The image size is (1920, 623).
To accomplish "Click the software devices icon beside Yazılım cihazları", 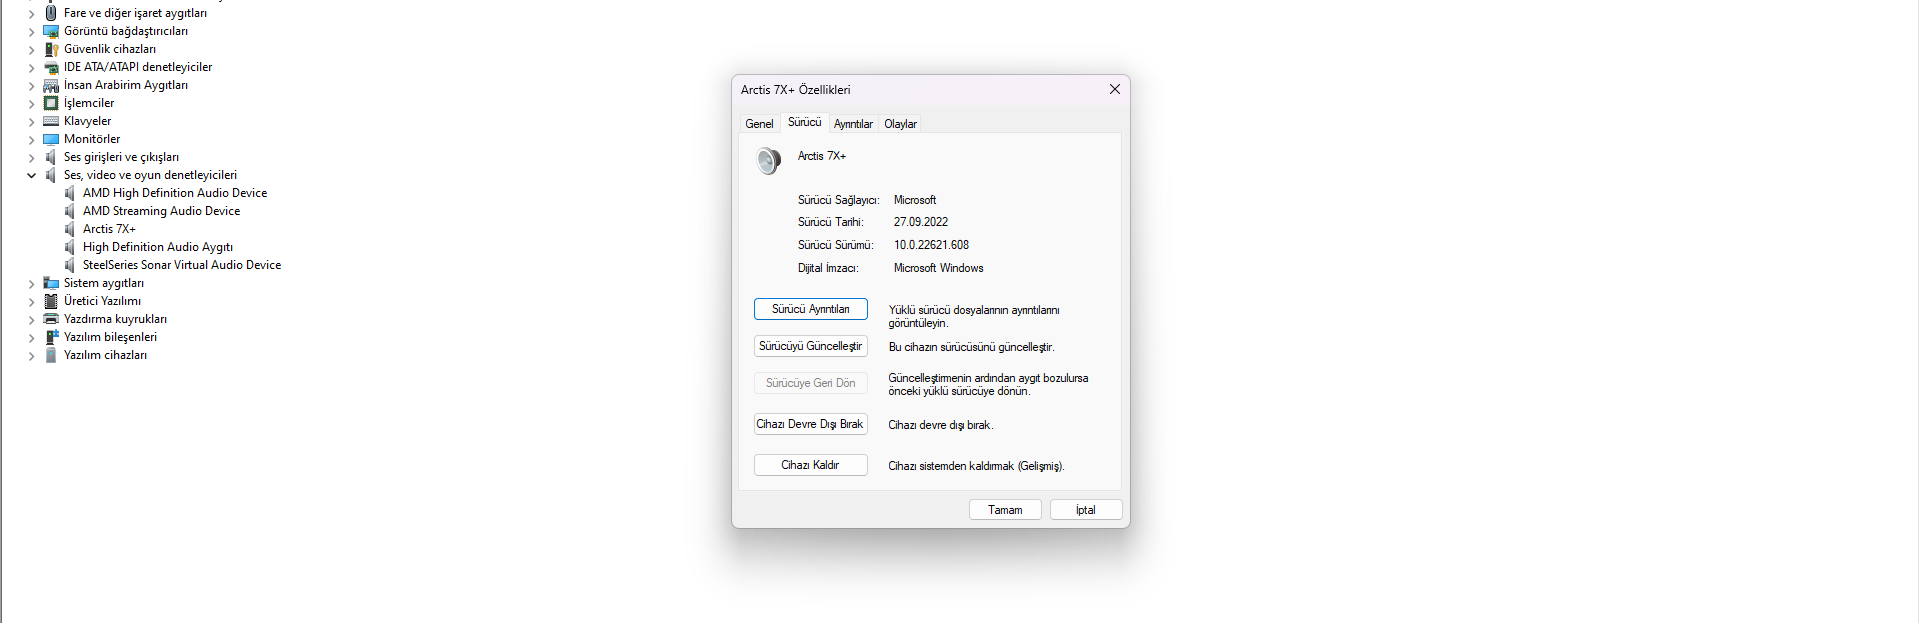I will pos(51,355).
